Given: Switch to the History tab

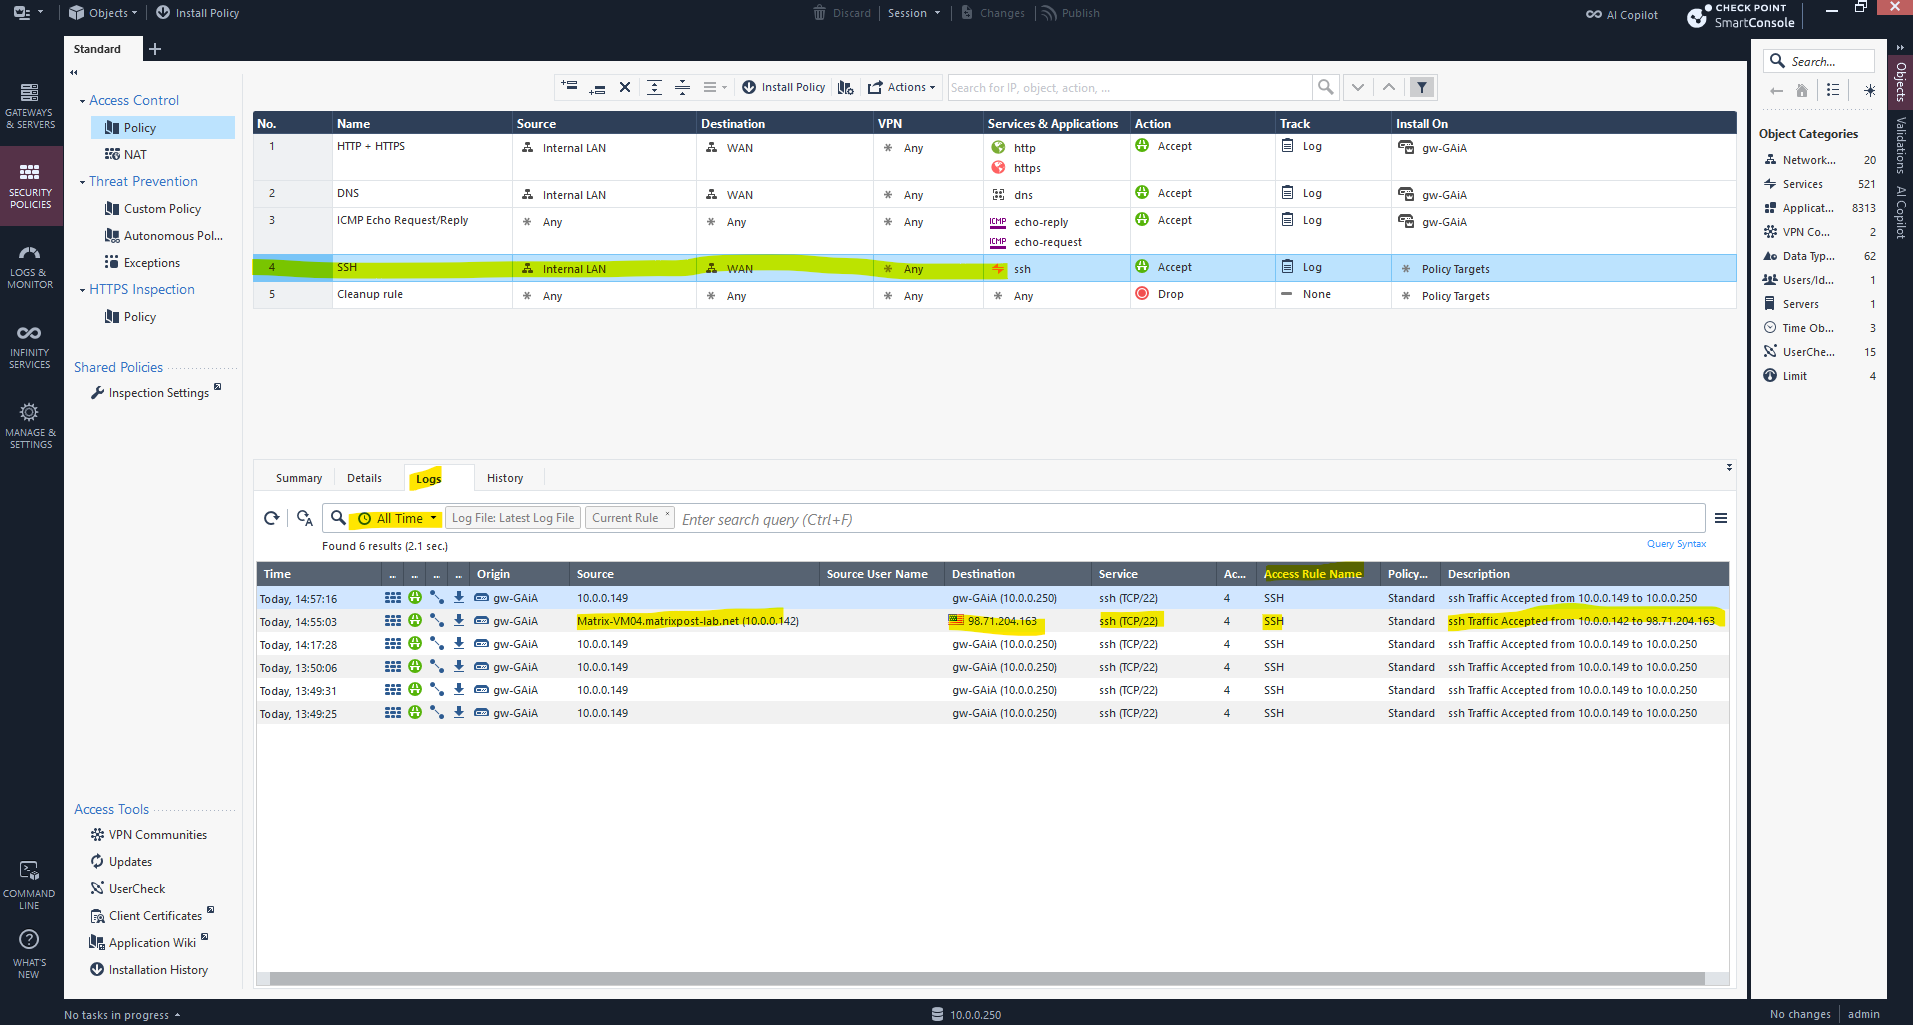Looking at the screenshot, I should click(505, 478).
